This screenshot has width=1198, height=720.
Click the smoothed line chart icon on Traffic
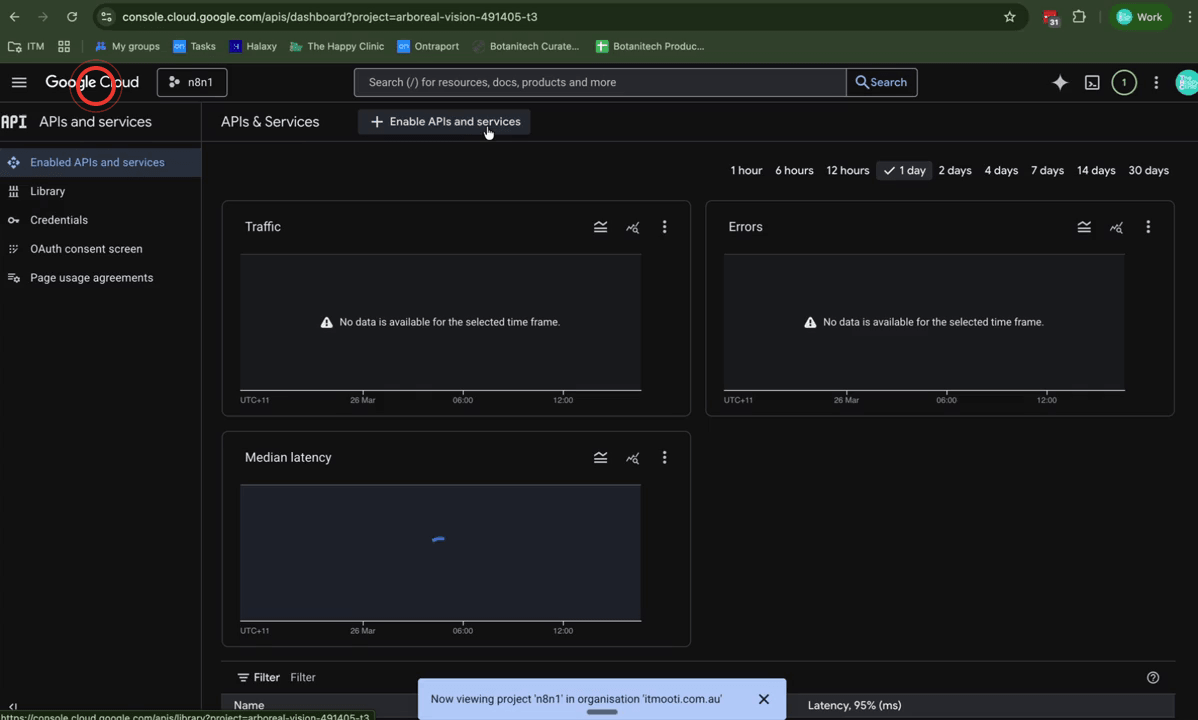[x=600, y=227]
